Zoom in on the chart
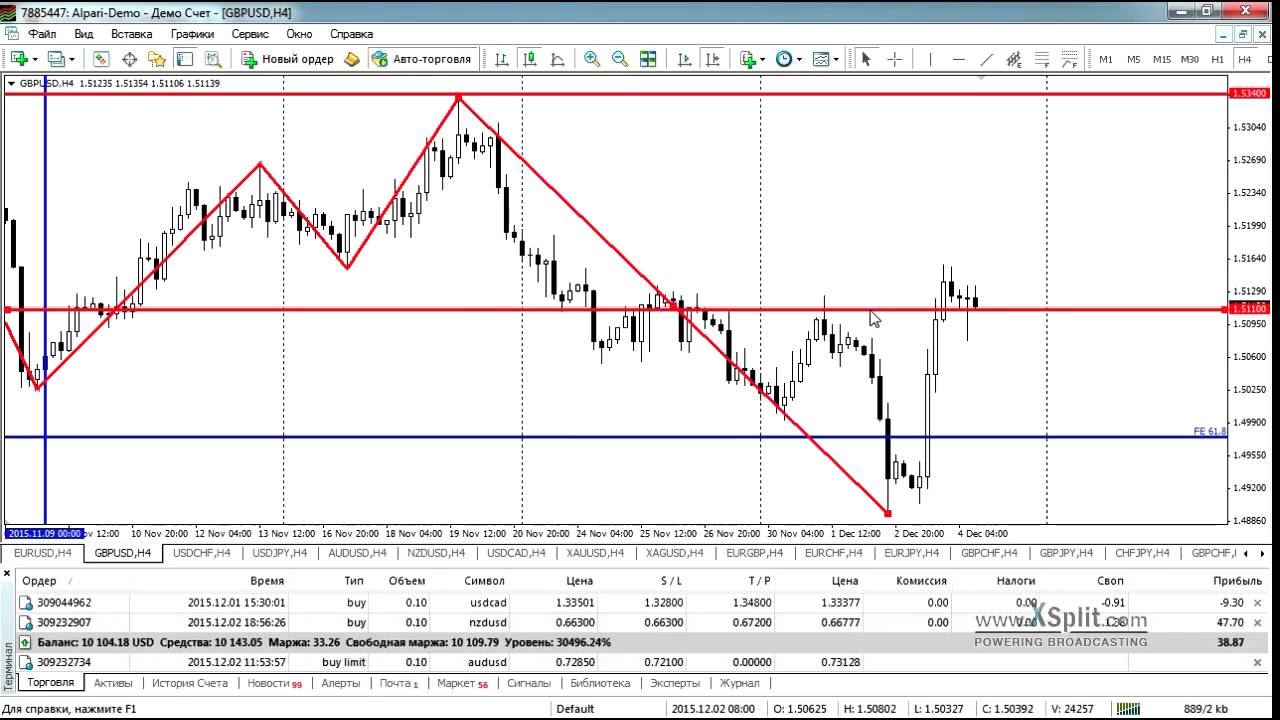Image resolution: width=1280 pixels, height=720 pixels. [x=592, y=59]
